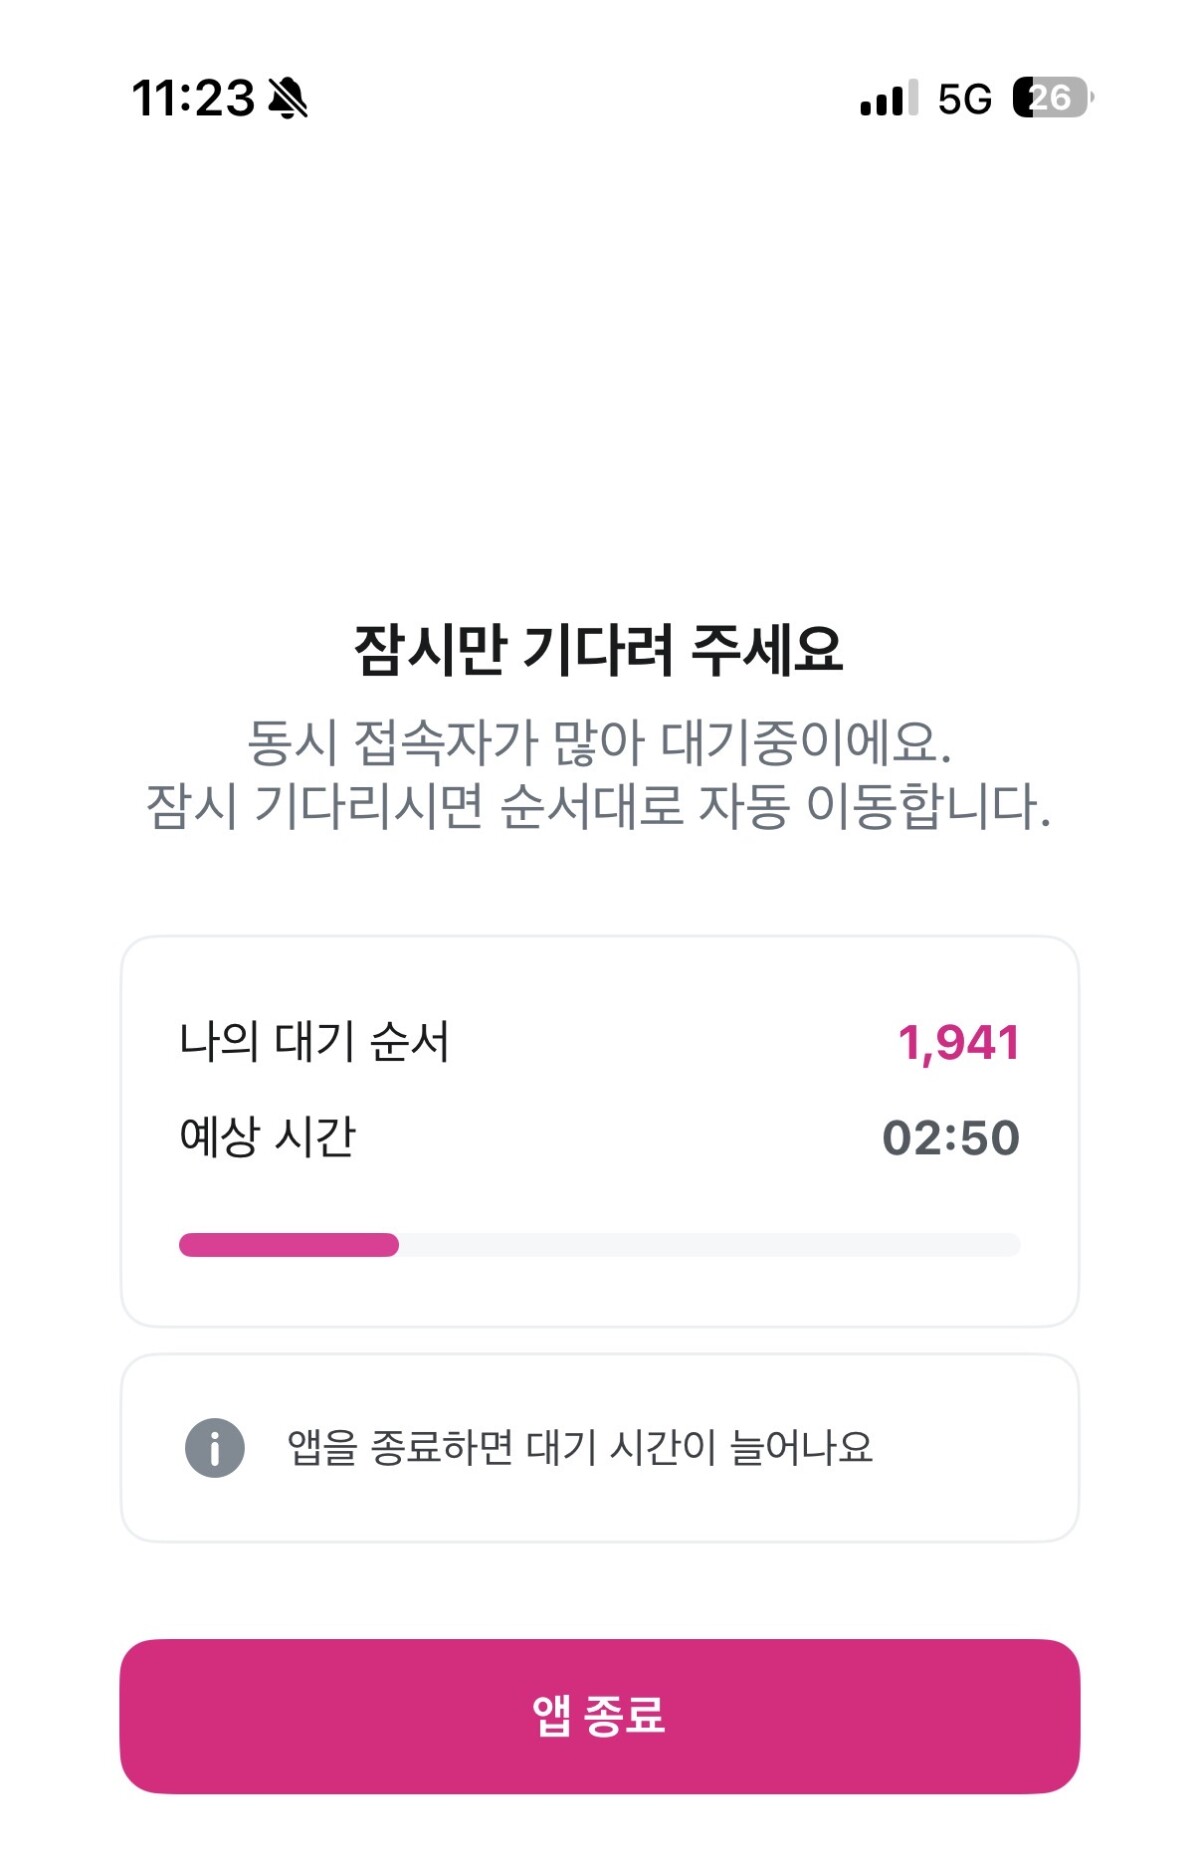Tap the cellular signal bars icon
The height and width of the screenshot is (1855, 1200).
tap(888, 98)
